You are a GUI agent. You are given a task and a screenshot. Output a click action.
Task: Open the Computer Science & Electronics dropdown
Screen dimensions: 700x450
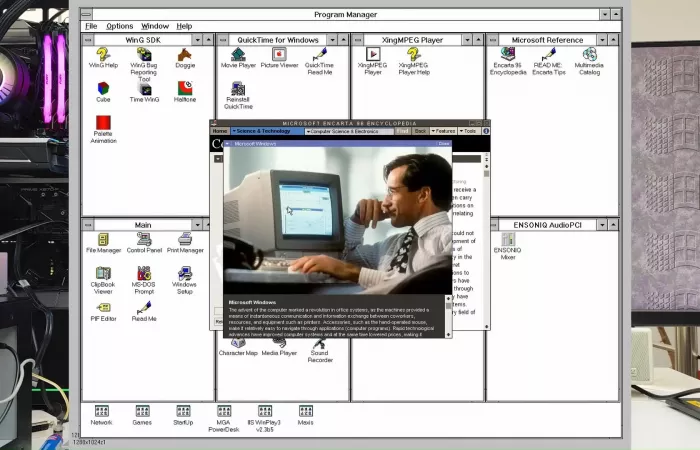(x=349, y=131)
